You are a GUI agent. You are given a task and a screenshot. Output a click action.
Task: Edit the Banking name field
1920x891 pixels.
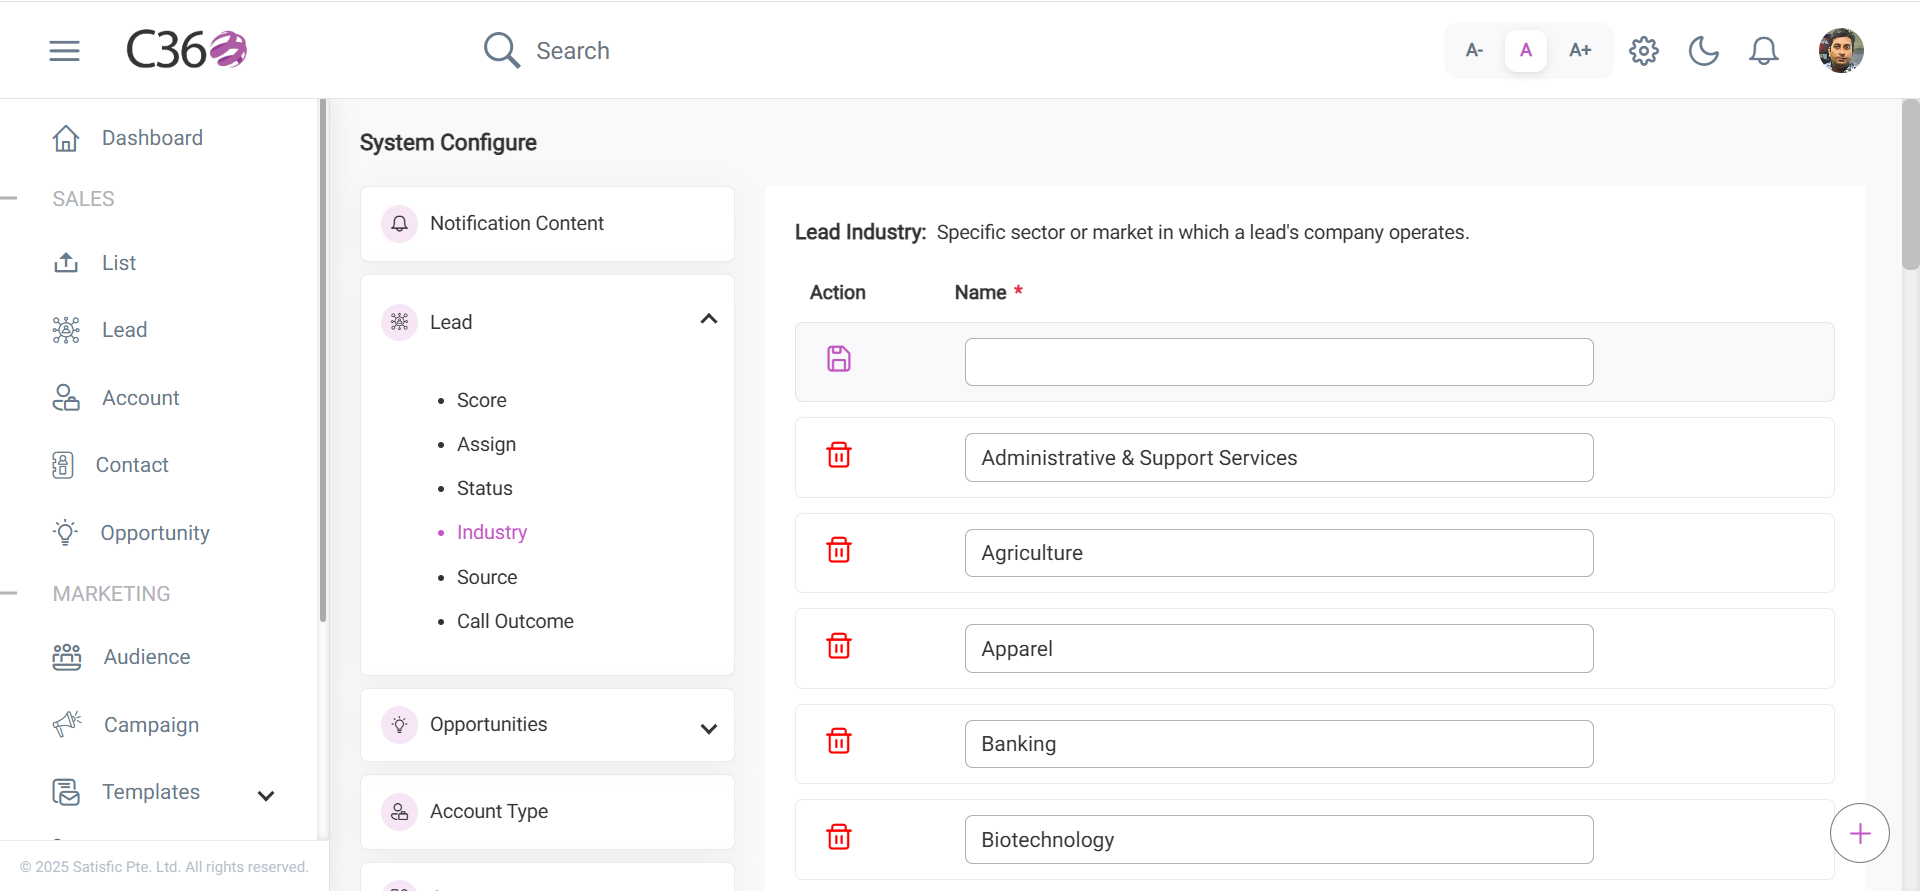(x=1279, y=744)
